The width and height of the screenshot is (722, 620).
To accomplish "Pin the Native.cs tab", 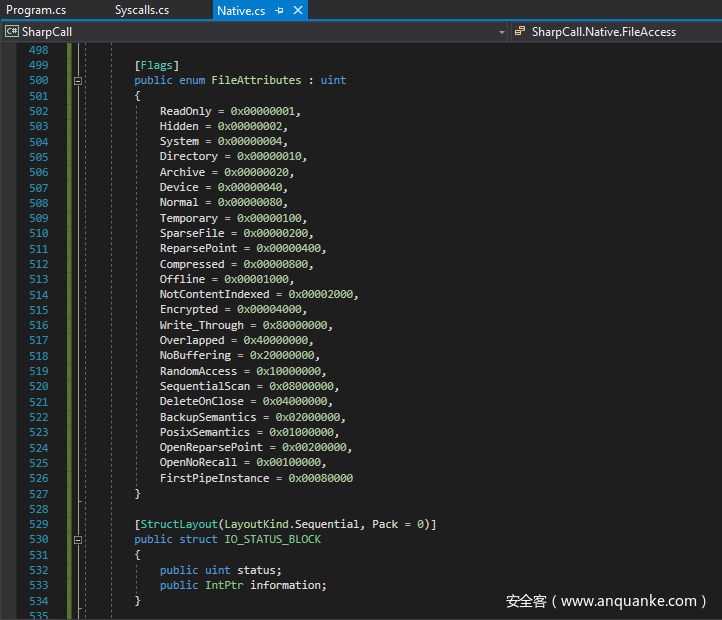I will (280, 10).
